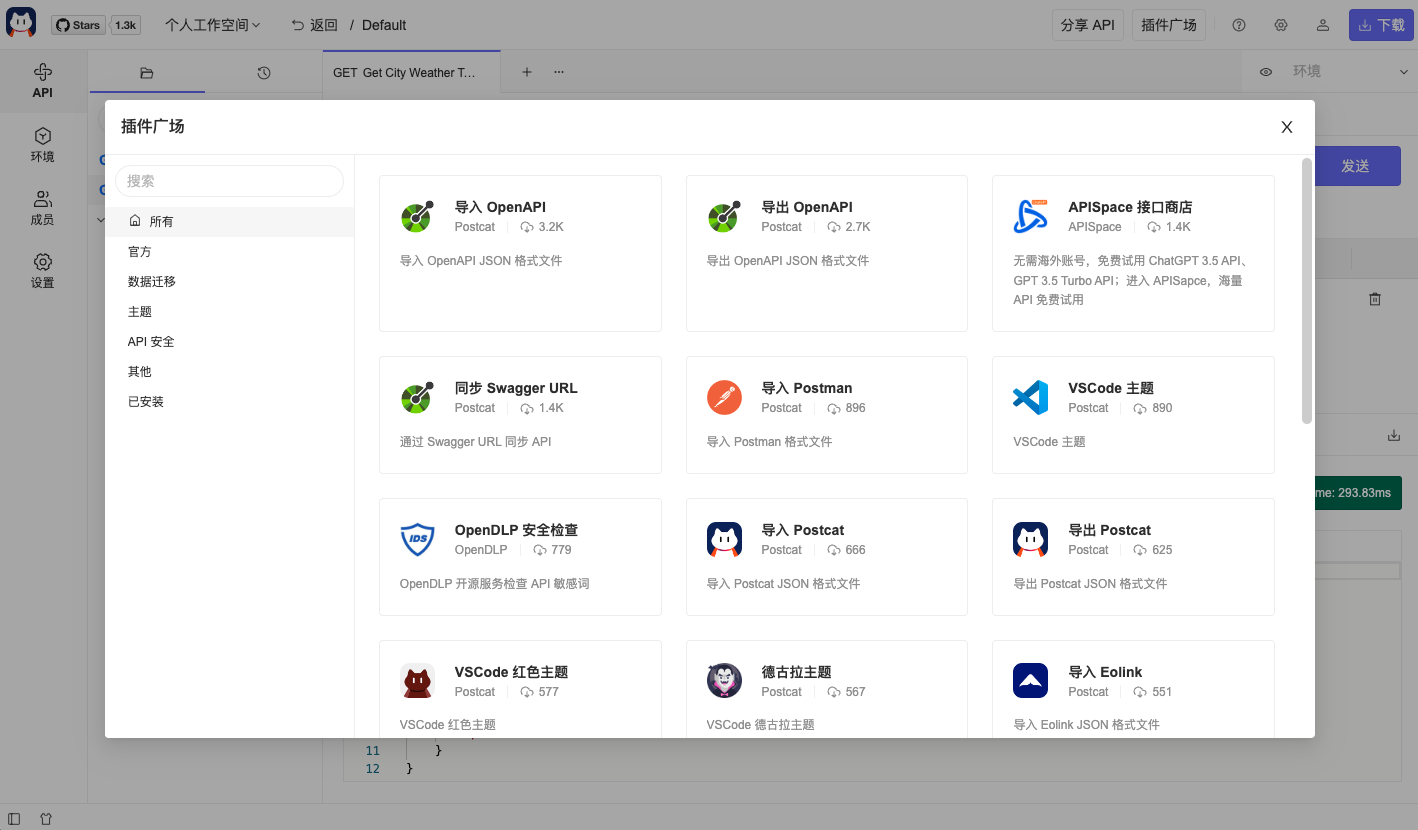
Task: Open the 导入 Postman plugin title
Action: [807, 388]
